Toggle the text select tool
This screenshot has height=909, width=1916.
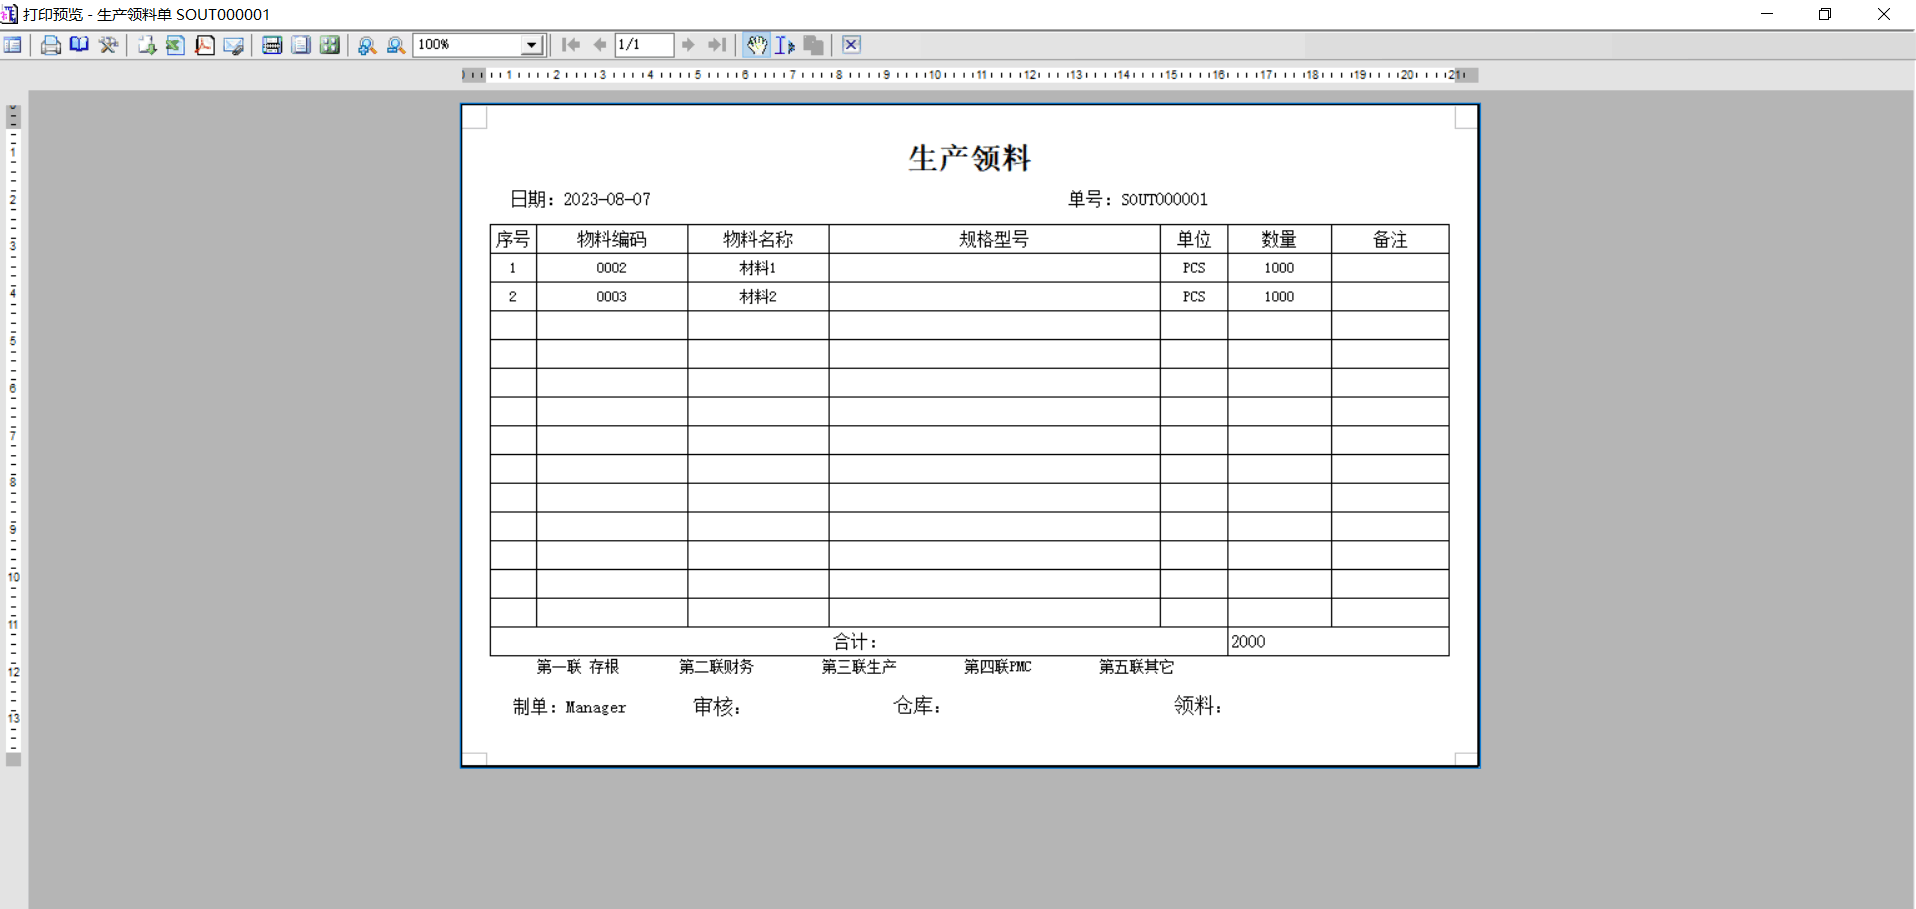785,45
